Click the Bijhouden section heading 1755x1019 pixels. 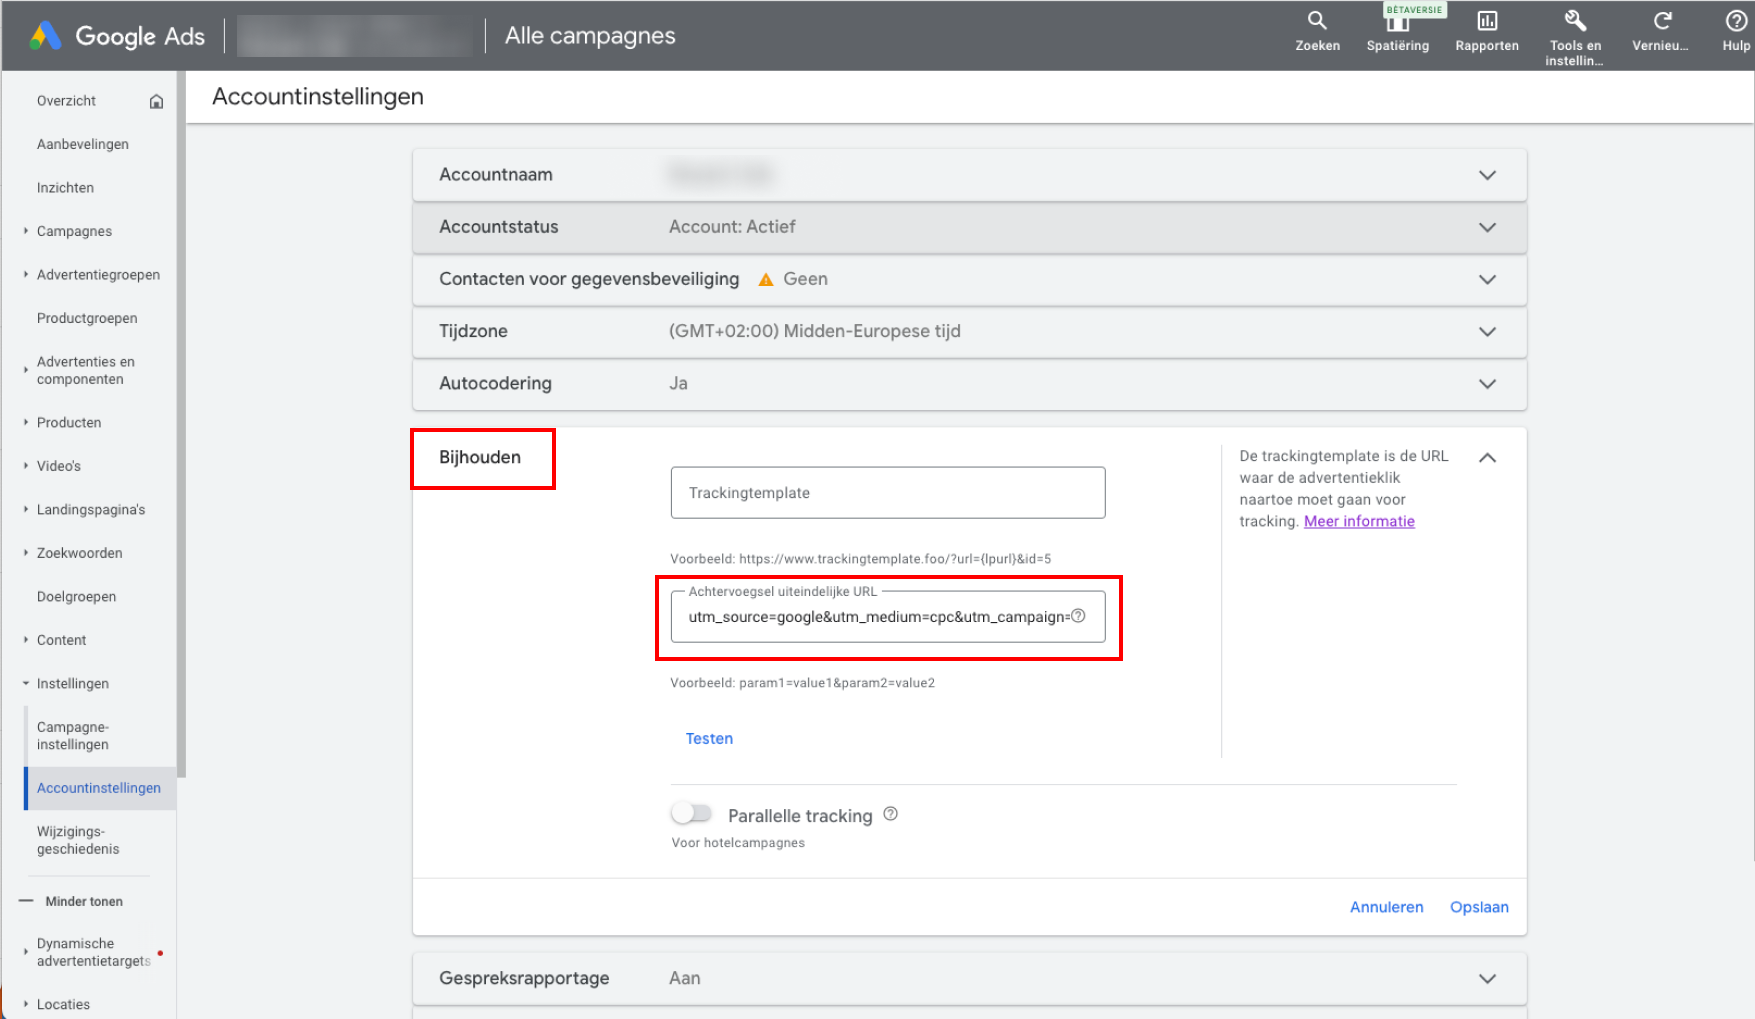(480, 458)
